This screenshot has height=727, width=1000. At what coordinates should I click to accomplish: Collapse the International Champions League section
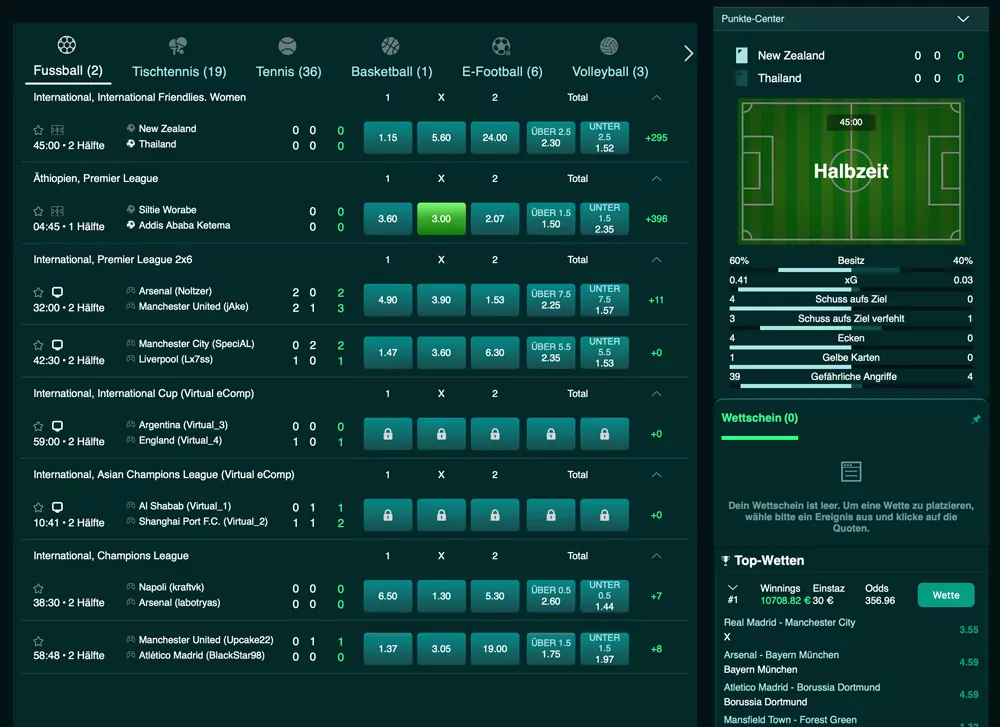(x=656, y=555)
